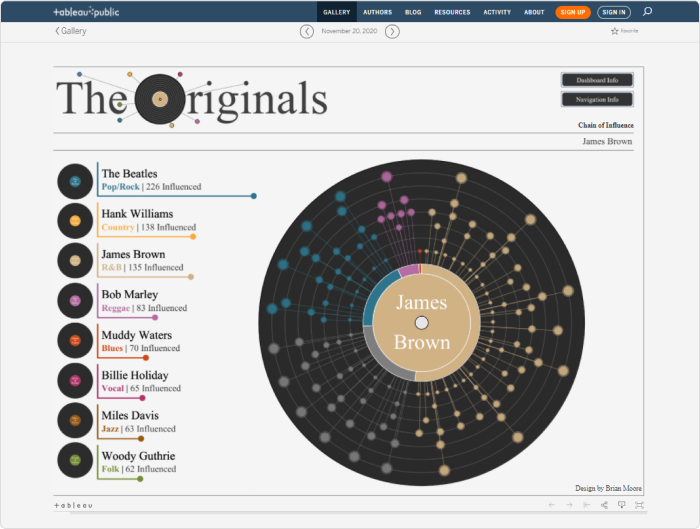Viewport: 700px width, 529px height.
Task: Click the Pop/Rock genre label
Action: click(x=121, y=187)
